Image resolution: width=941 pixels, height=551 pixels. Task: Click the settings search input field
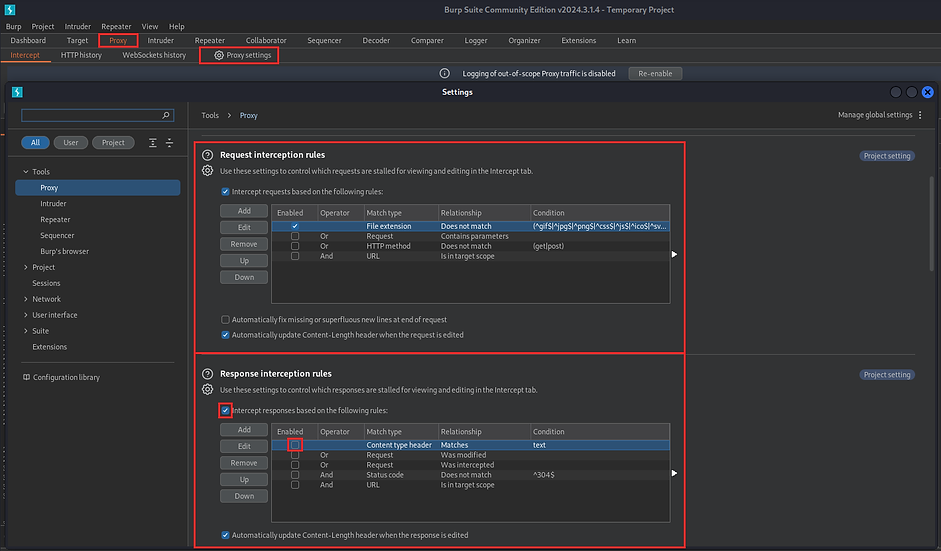point(97,115)
